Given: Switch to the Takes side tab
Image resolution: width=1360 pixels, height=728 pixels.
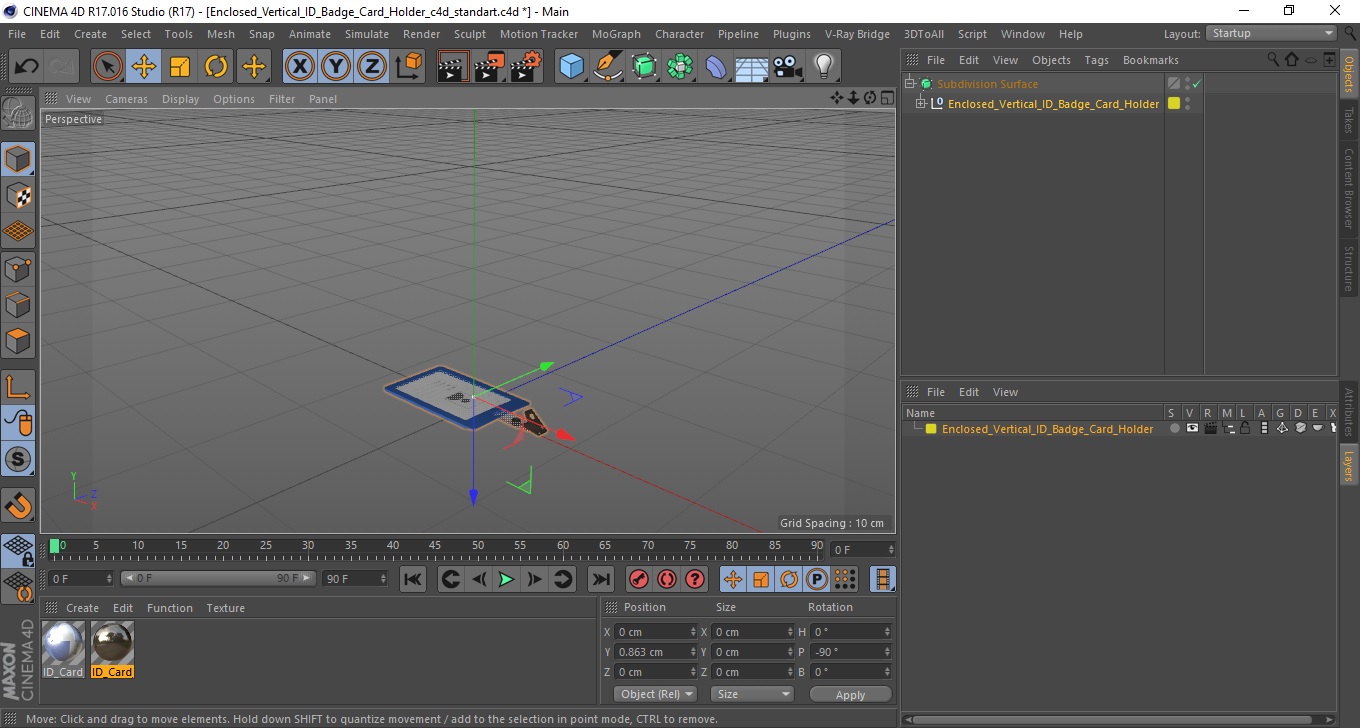Looking at the screenshot, I should click(x=1349, y=120).
